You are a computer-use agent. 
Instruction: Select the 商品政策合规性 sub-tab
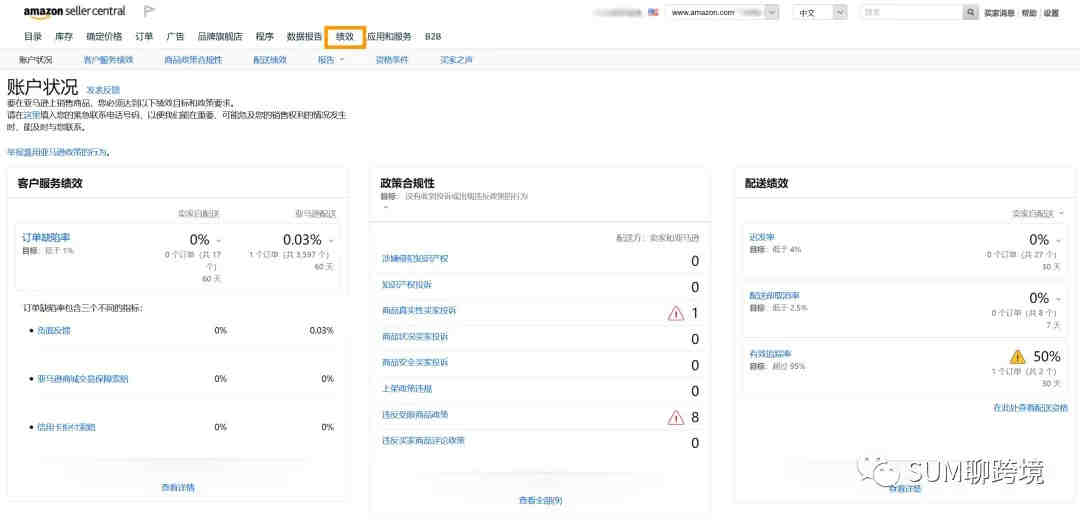[194, 60]
